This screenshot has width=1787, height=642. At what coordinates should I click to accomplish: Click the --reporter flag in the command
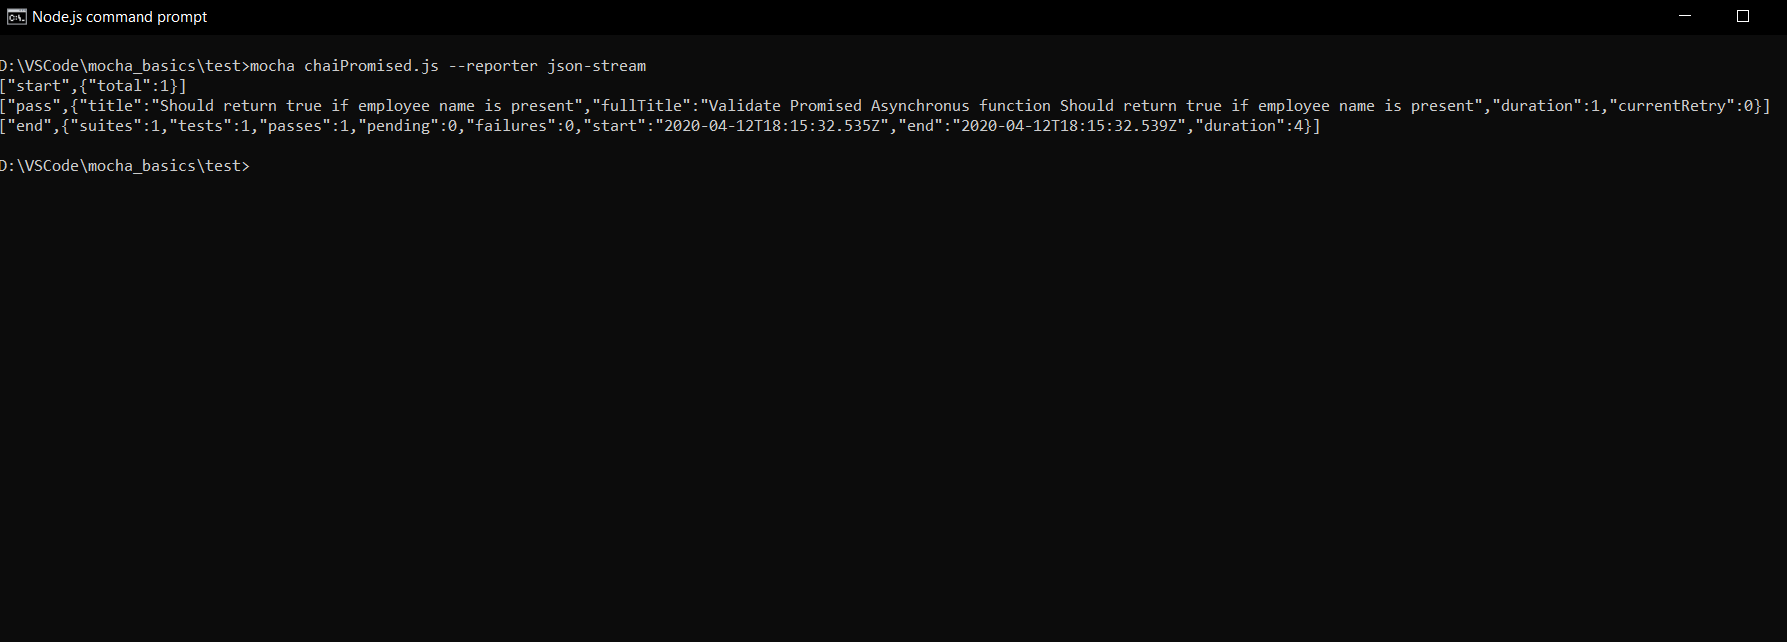pos(493,66)
